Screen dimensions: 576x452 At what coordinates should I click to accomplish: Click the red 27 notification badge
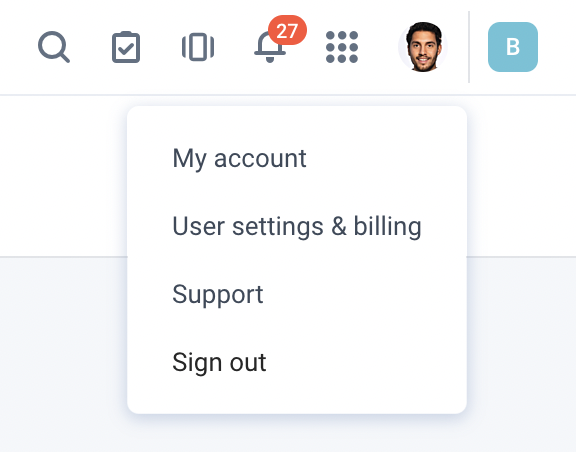[x=287, y=30]
